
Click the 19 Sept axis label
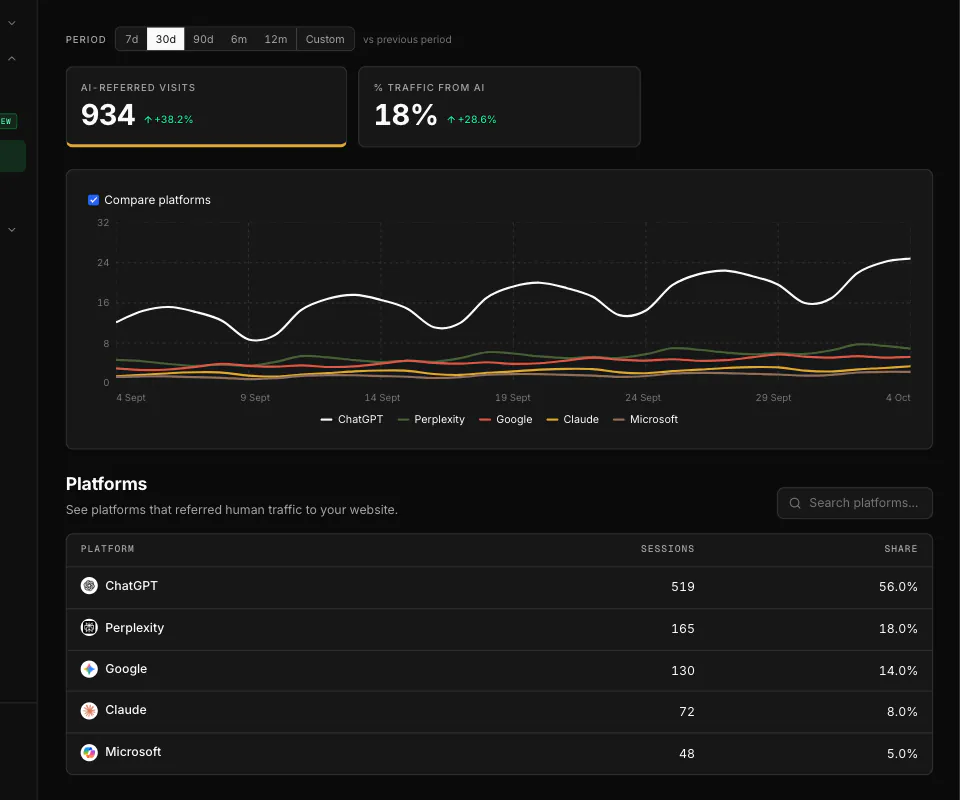512,397
